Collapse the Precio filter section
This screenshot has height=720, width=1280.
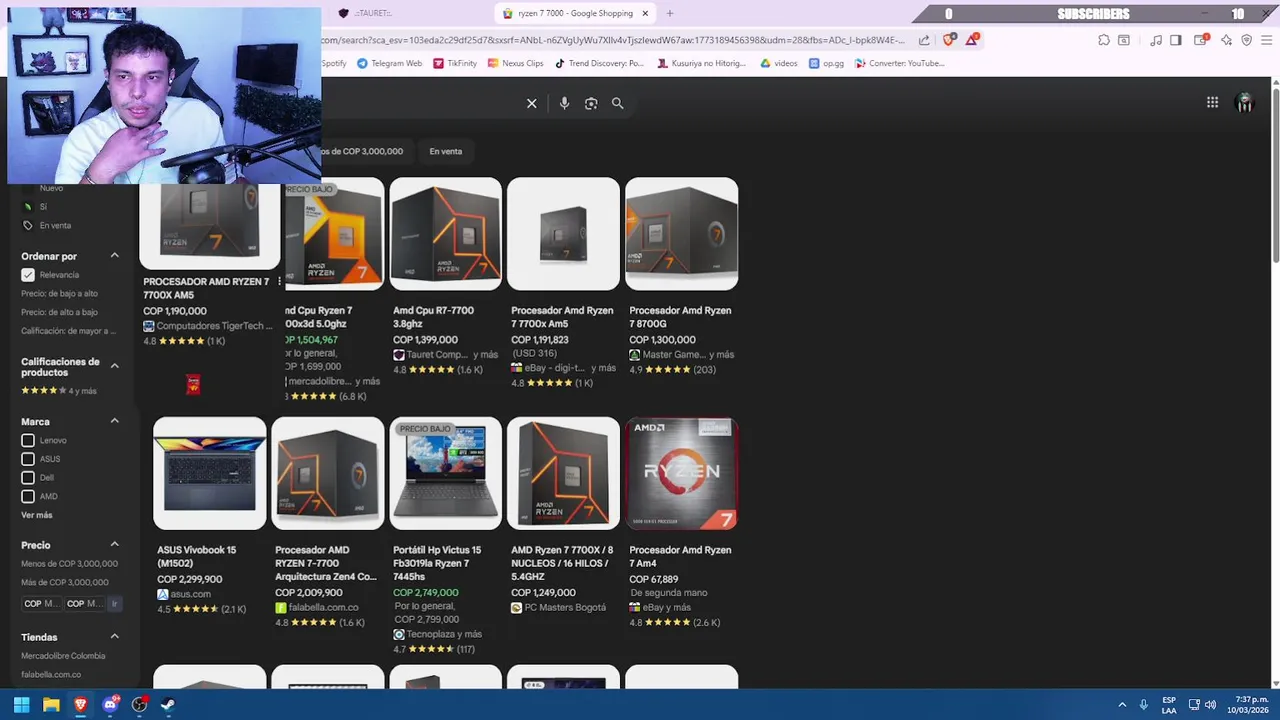(114, 545)
